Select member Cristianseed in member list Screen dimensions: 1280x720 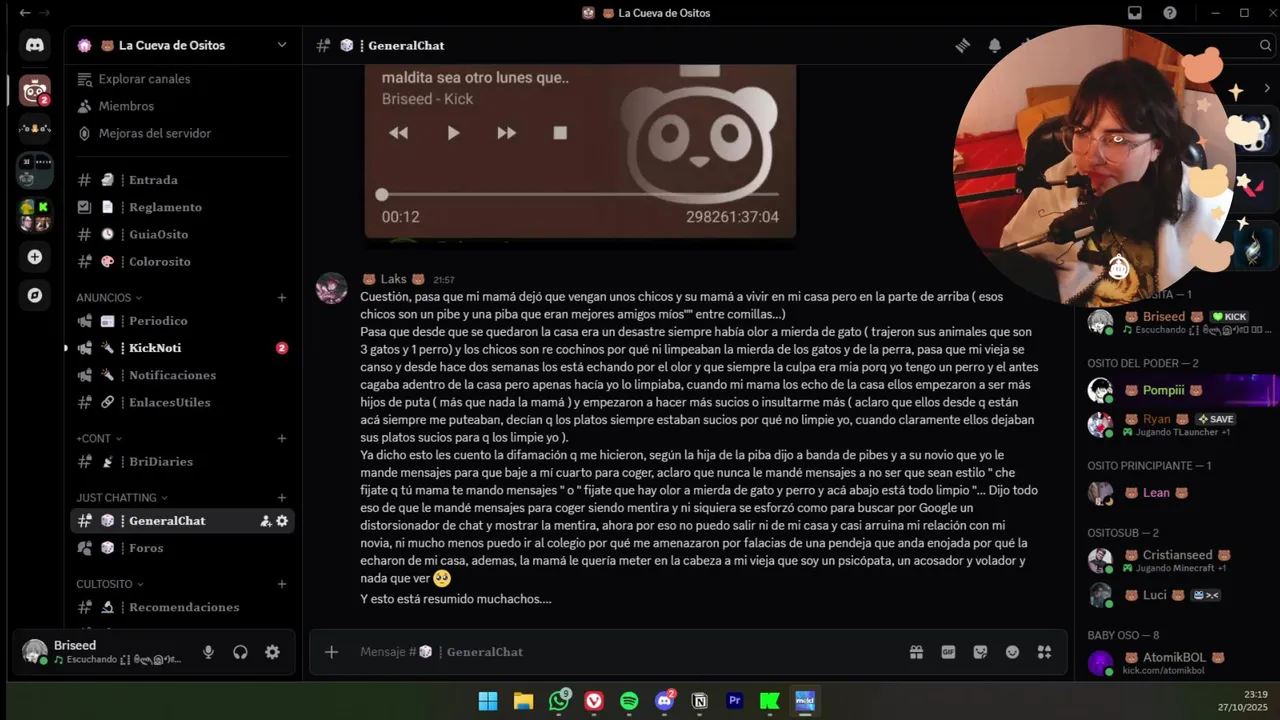coord(1176,561)
